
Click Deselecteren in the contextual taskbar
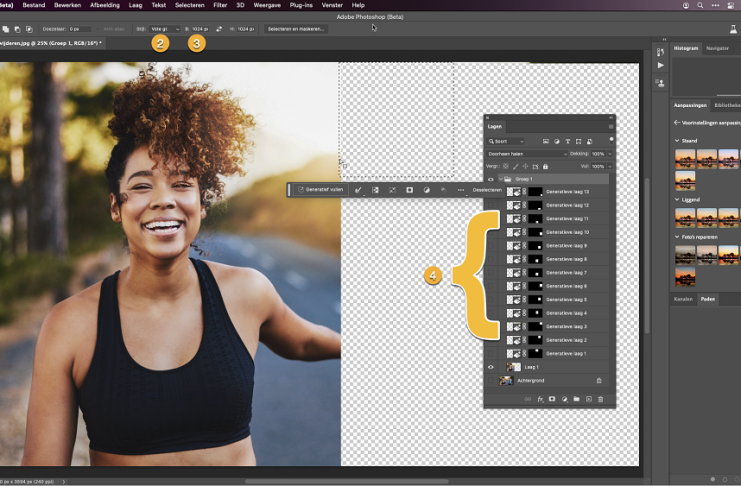(x=487, y=190)
